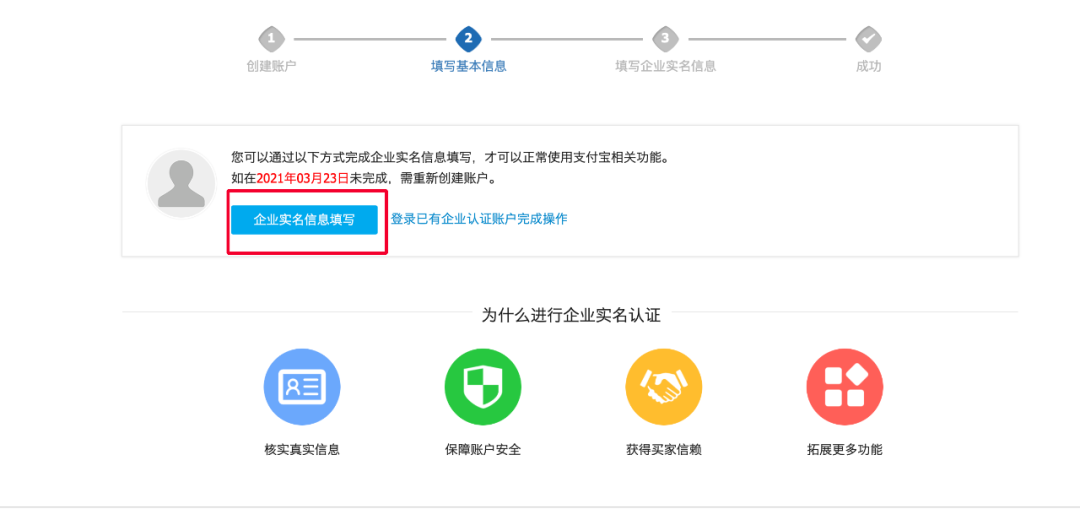This screenshot has width=1080, height=520.
Task: Select the 创建账户 step label
Action: pyautogui.click(x=271, y=67)
